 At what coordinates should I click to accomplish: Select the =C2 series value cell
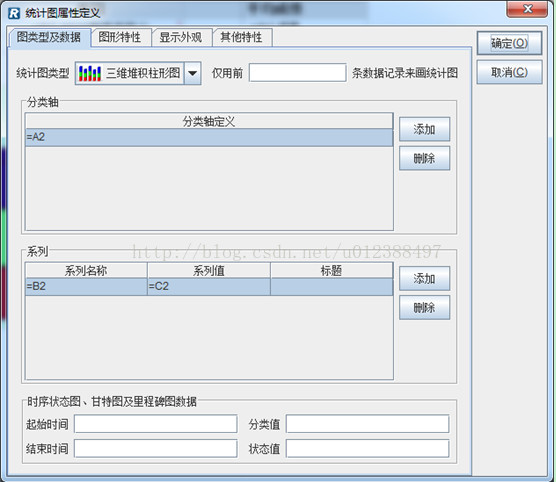coord(209,287)
